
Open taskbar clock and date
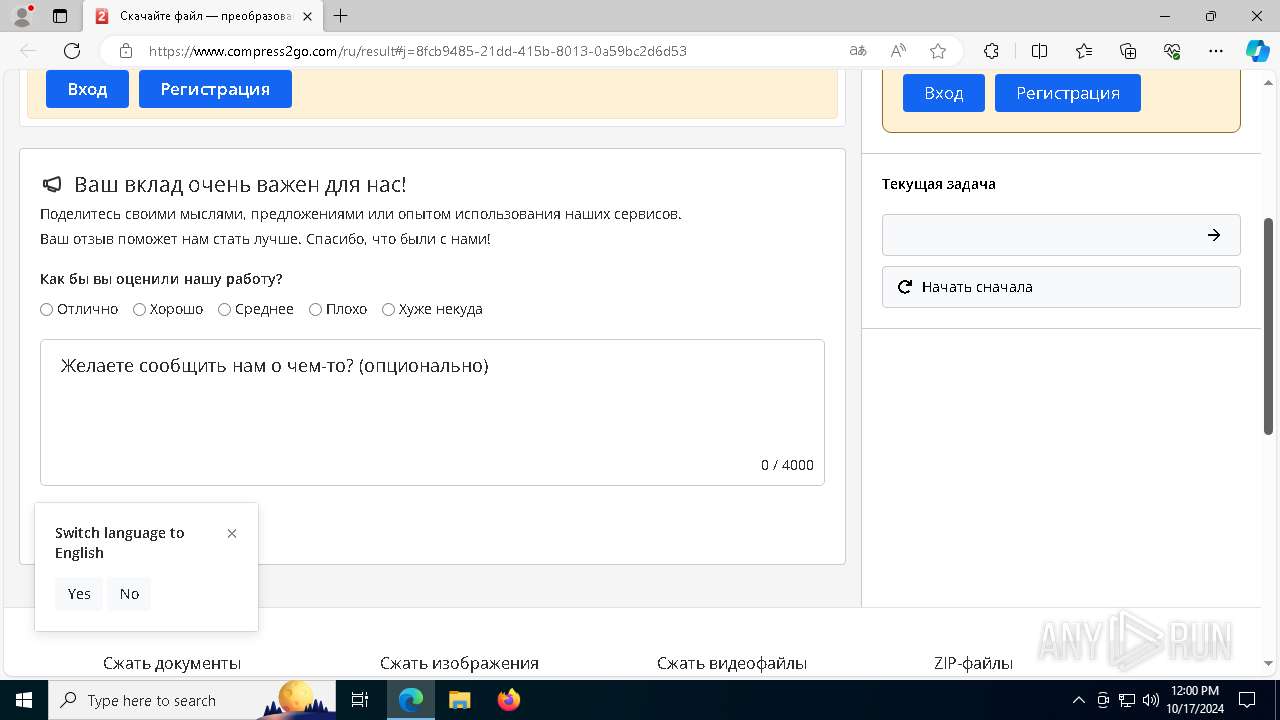(x=1194, y=700)
